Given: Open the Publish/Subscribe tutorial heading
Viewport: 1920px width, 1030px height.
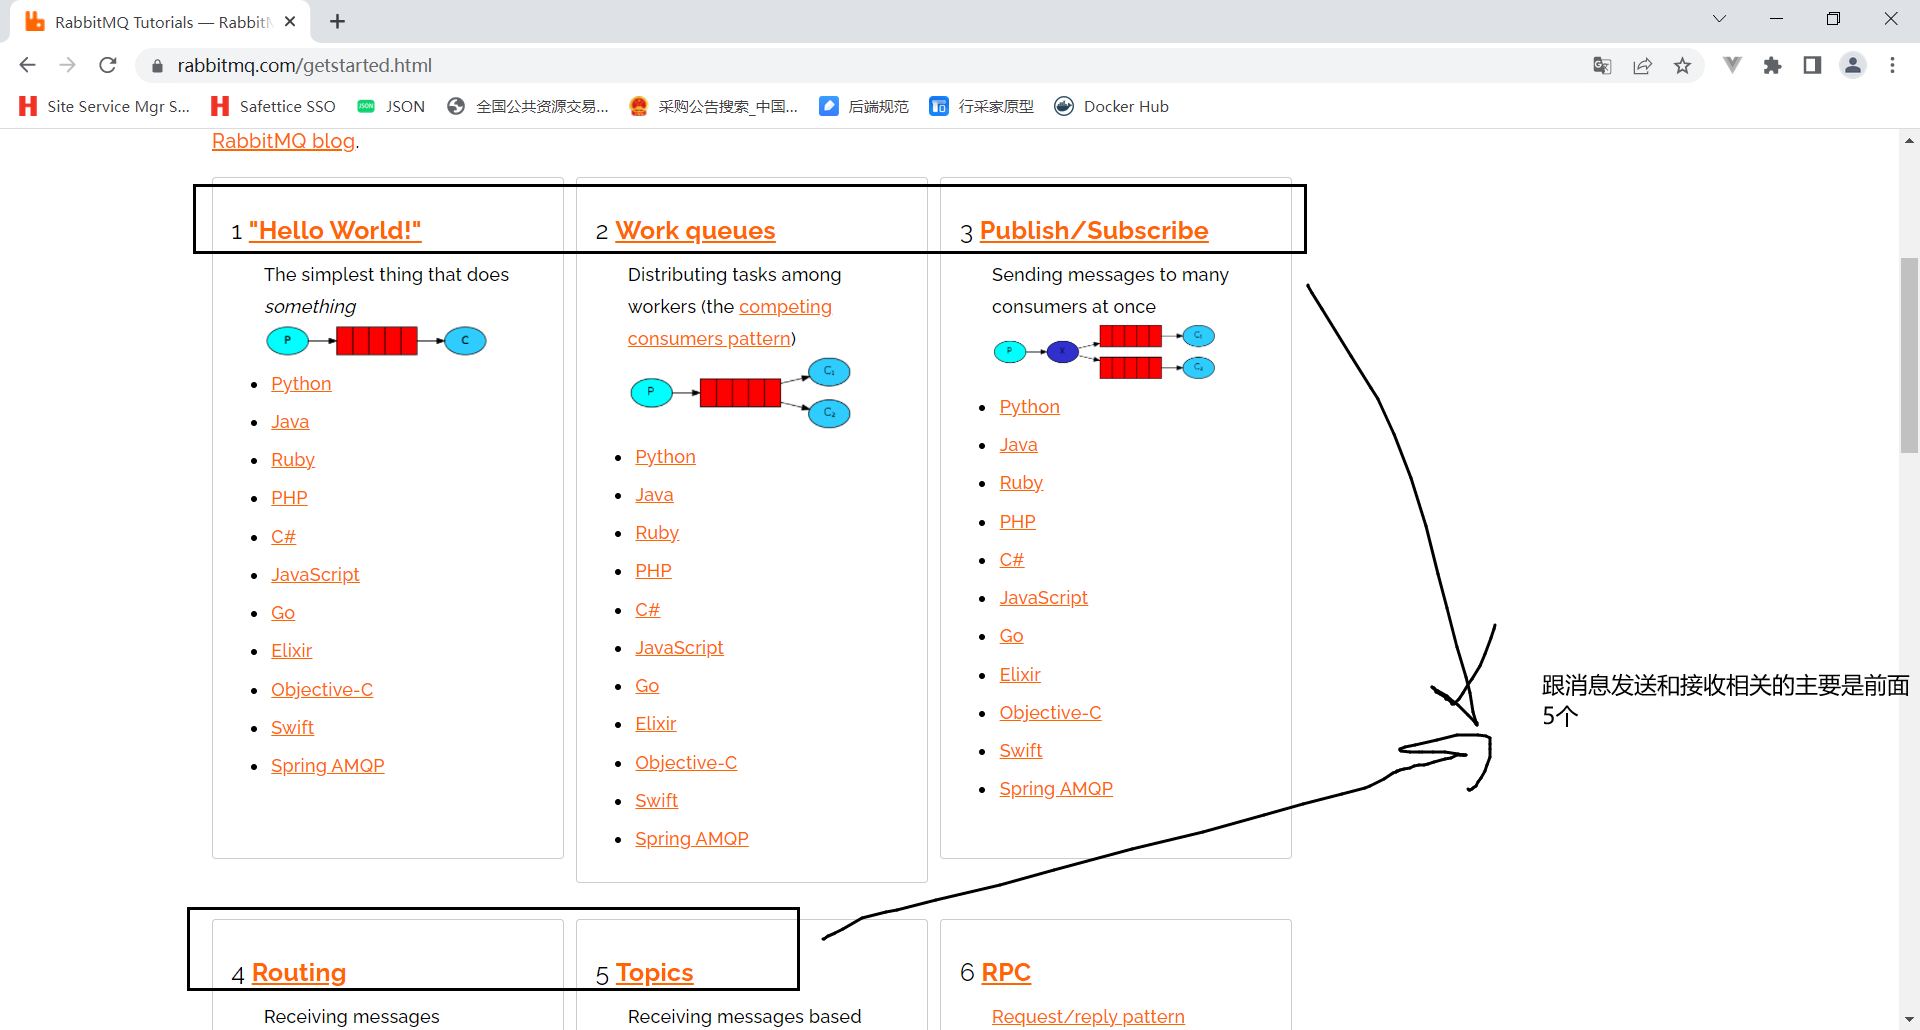Looking at the screenshot, I should 1094,230.
